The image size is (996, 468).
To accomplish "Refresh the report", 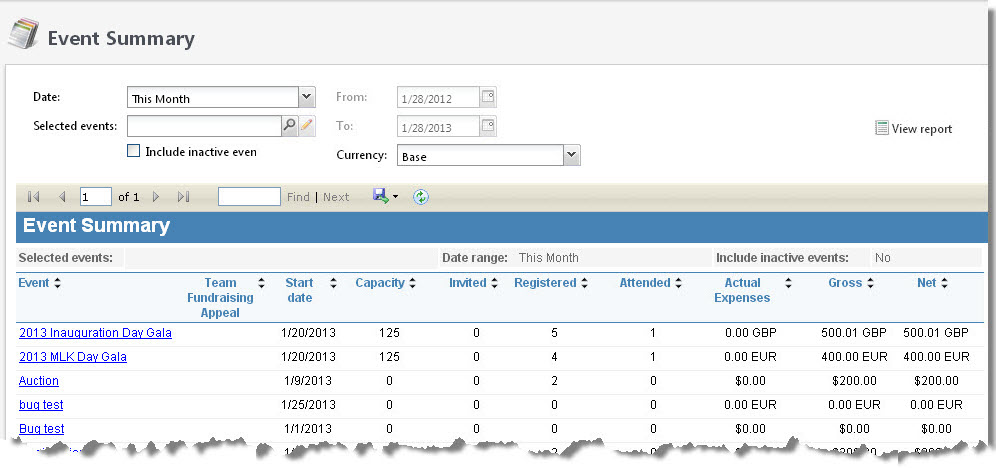I will coord(421,197).
